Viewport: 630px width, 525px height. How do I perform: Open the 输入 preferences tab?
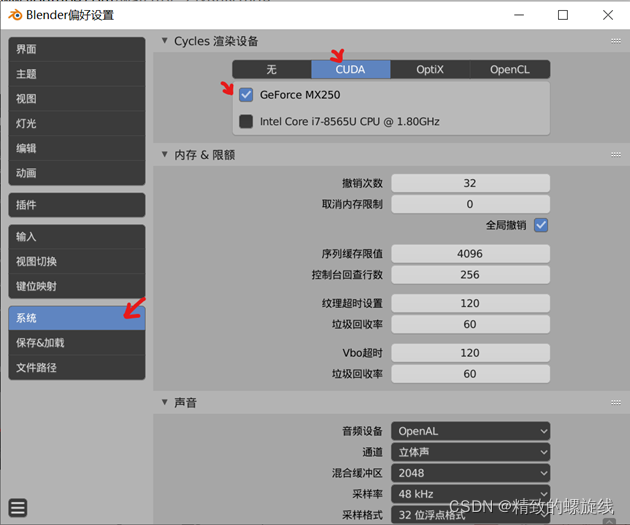[x=77, y=237]
